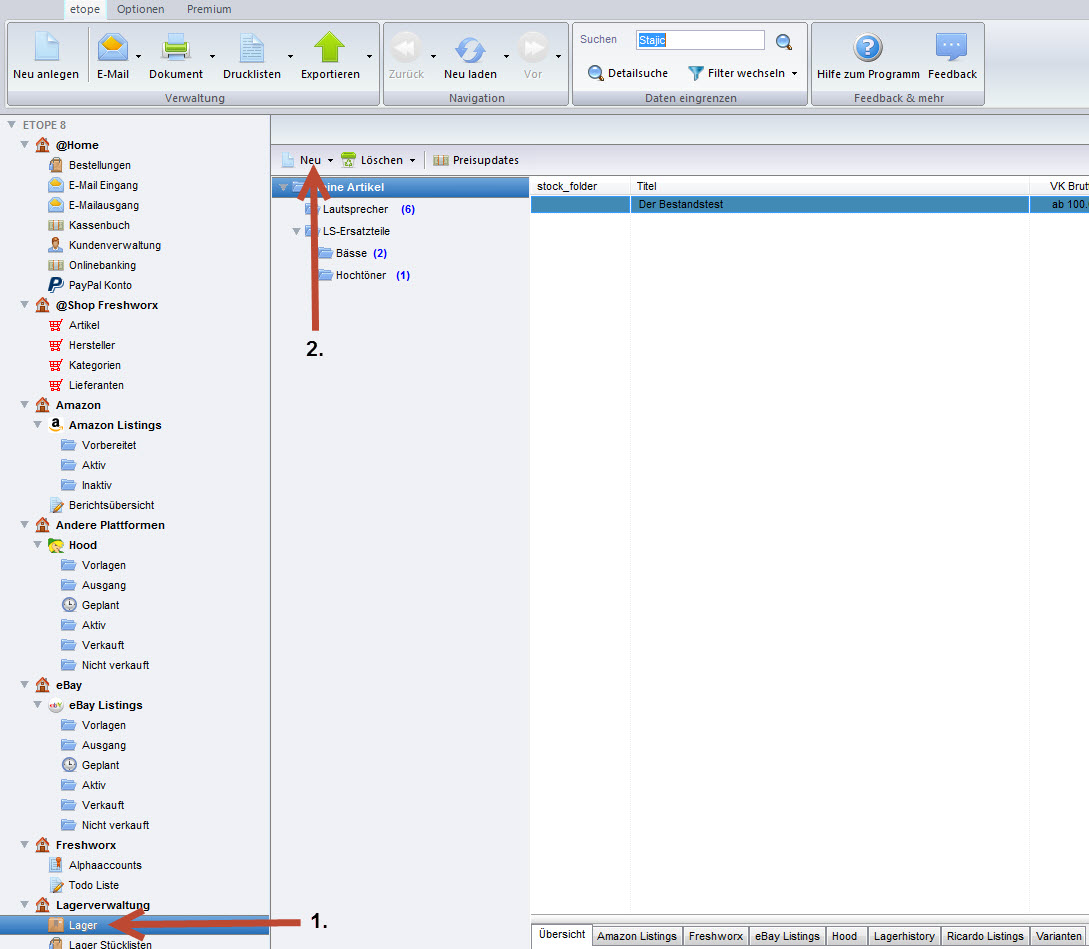The image size is (1089, 949).
Task: Click the Amazon Listings logo icon
Action: (x=56, y=424)
